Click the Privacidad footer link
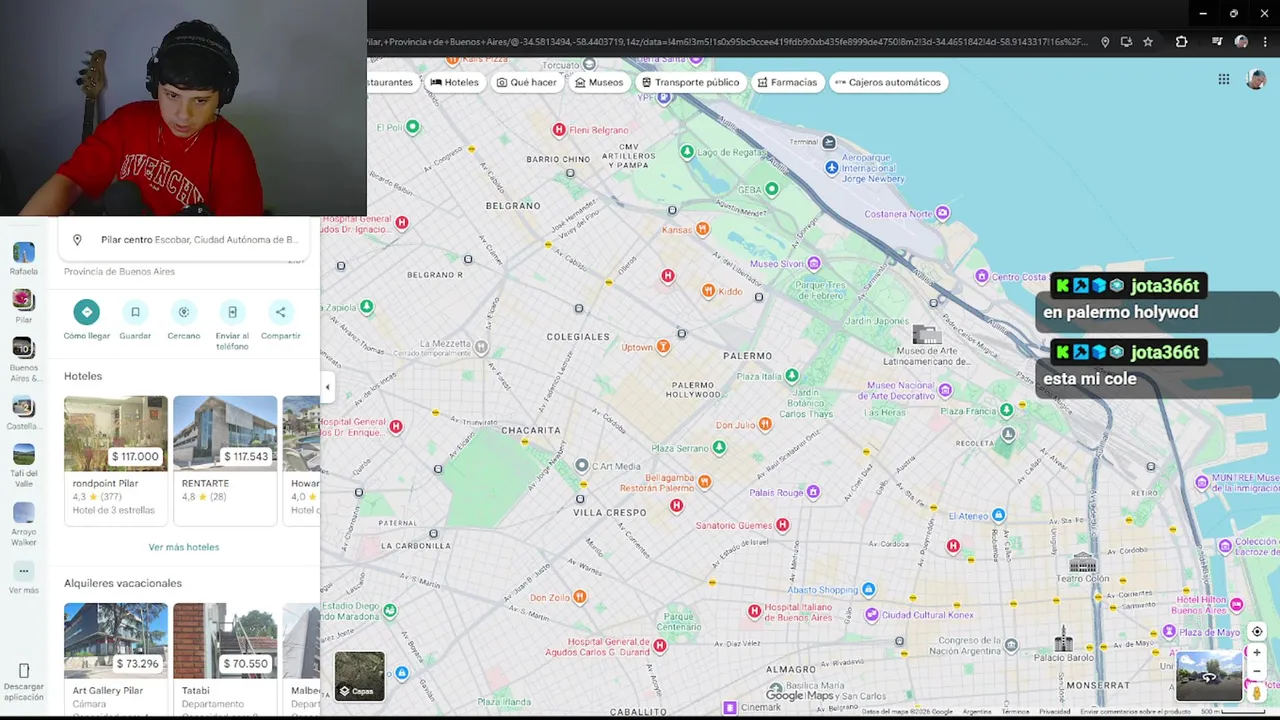Screen dimensions: 1280x720 [1054, 712]
